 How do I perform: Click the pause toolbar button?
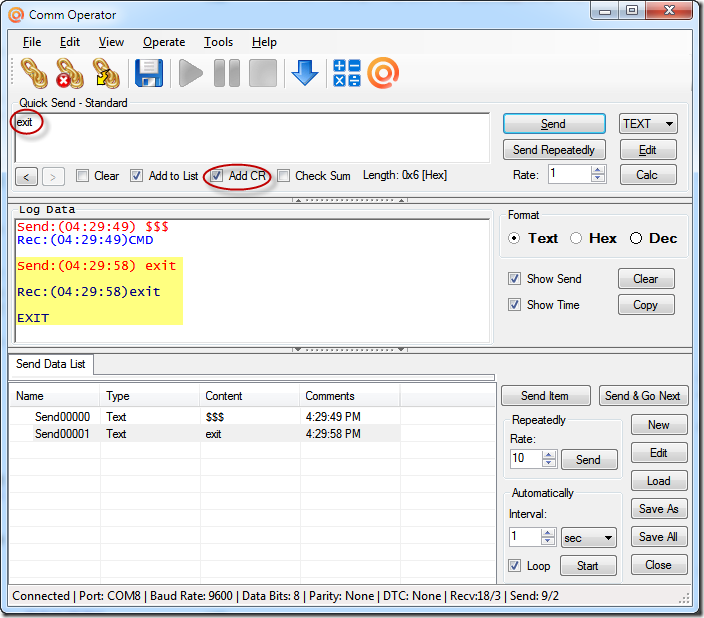pyautogui.click(x=227, y=73)
